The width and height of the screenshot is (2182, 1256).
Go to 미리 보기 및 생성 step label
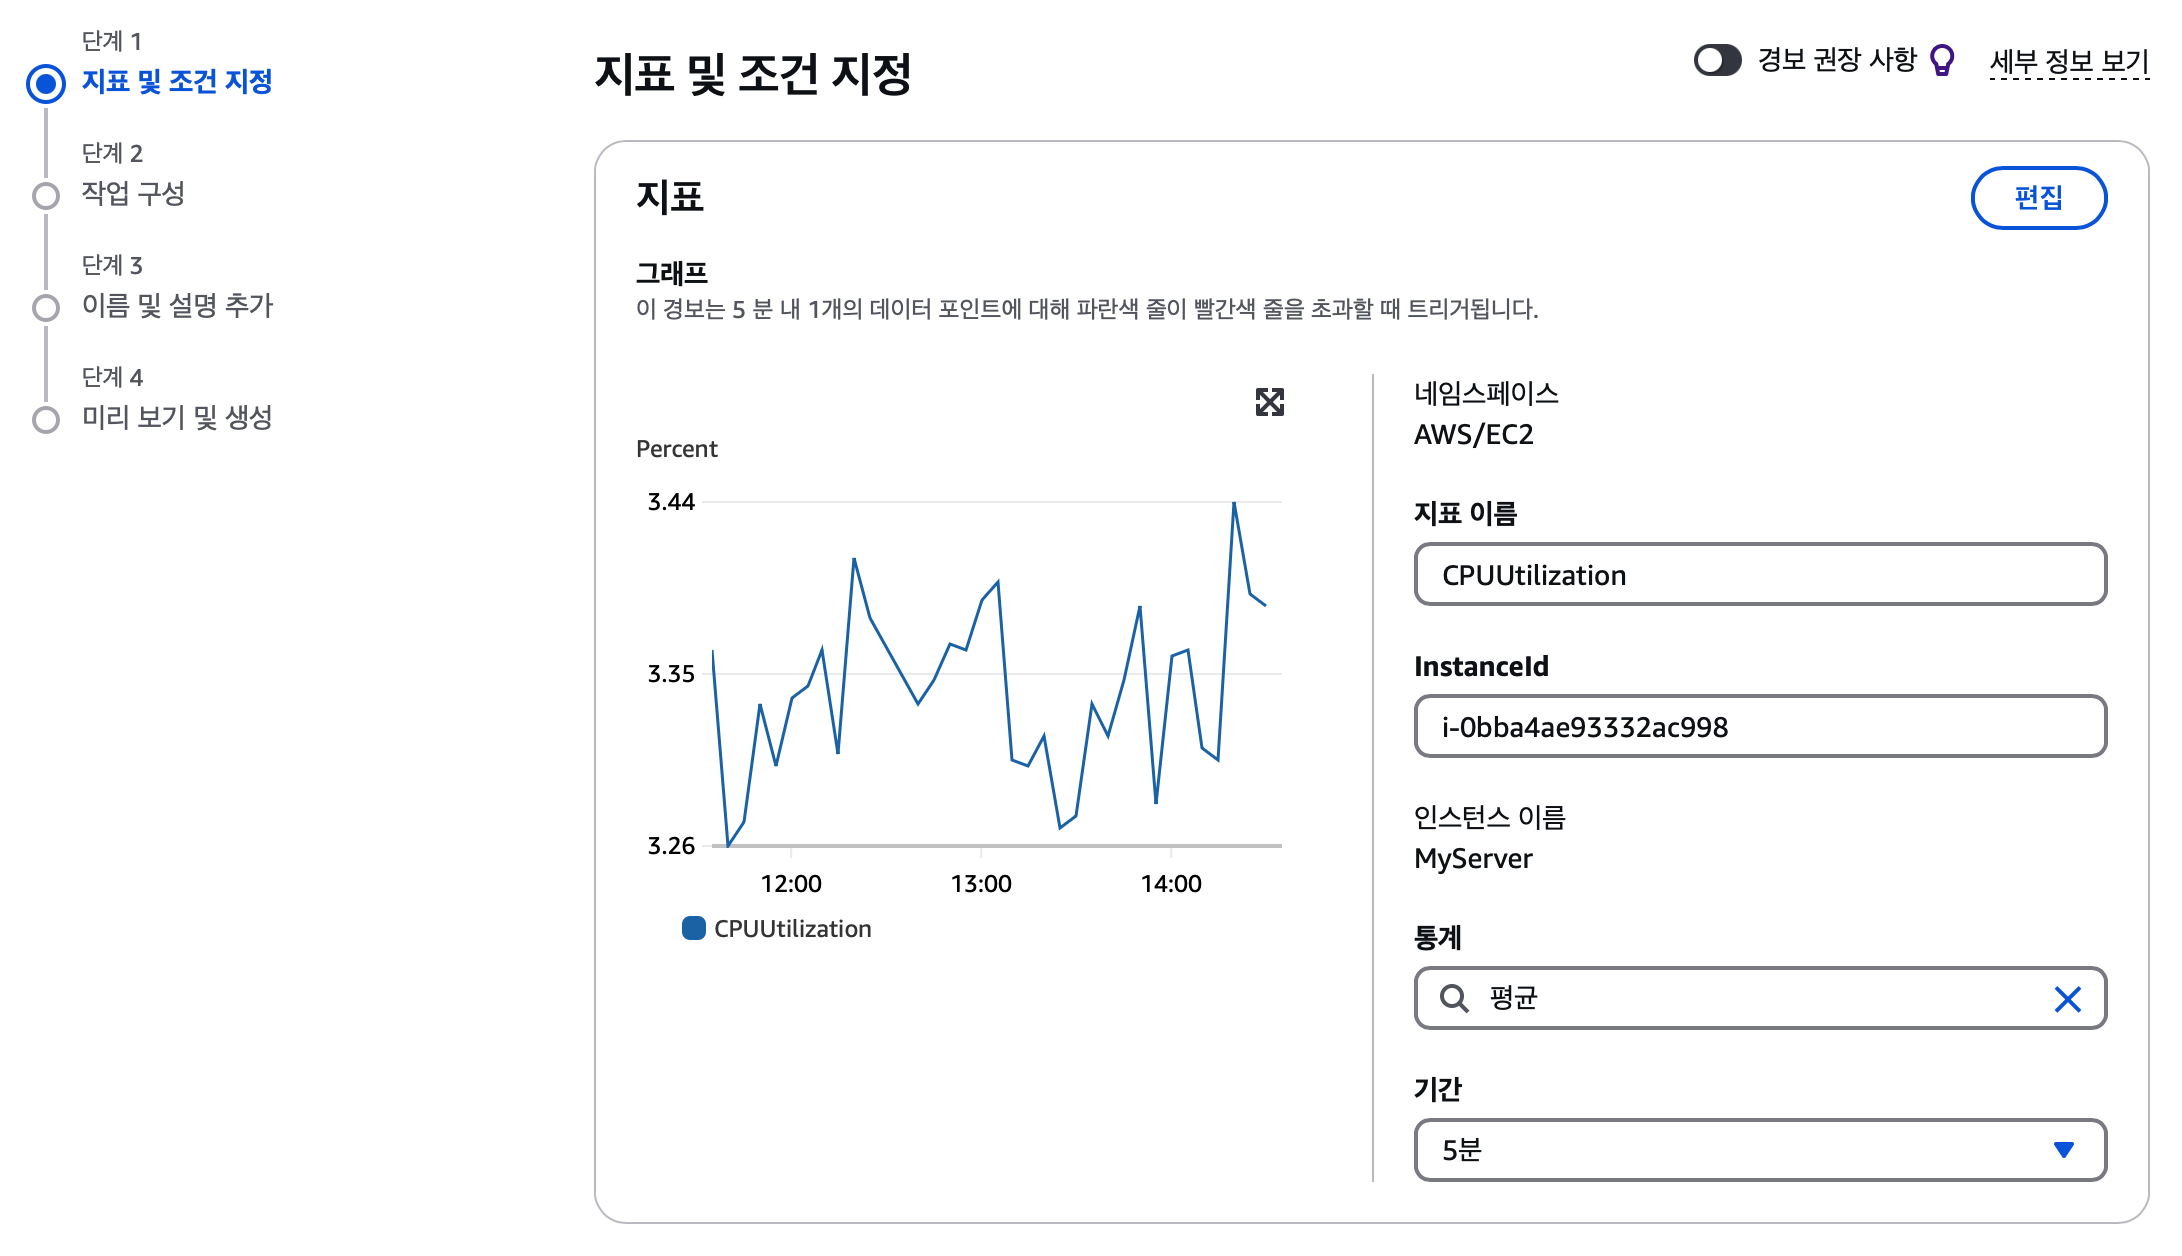pyautogui.click(x=177, y=417)
